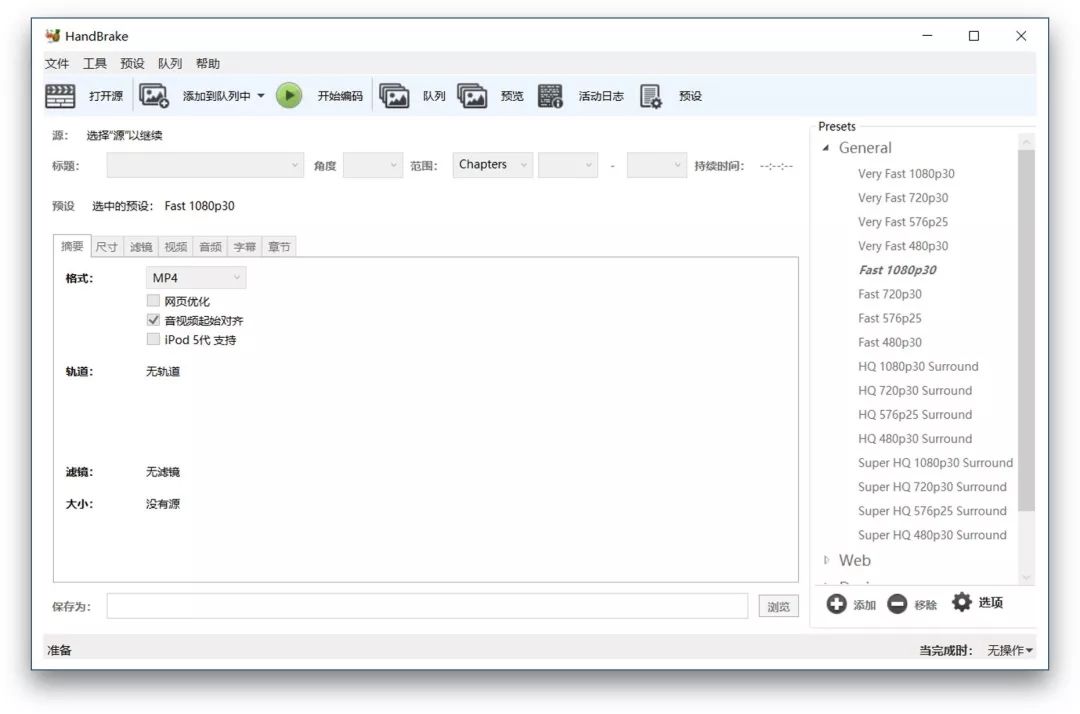
Task: Click the 活动日志 toolbar label
Action: coord(601,96)
